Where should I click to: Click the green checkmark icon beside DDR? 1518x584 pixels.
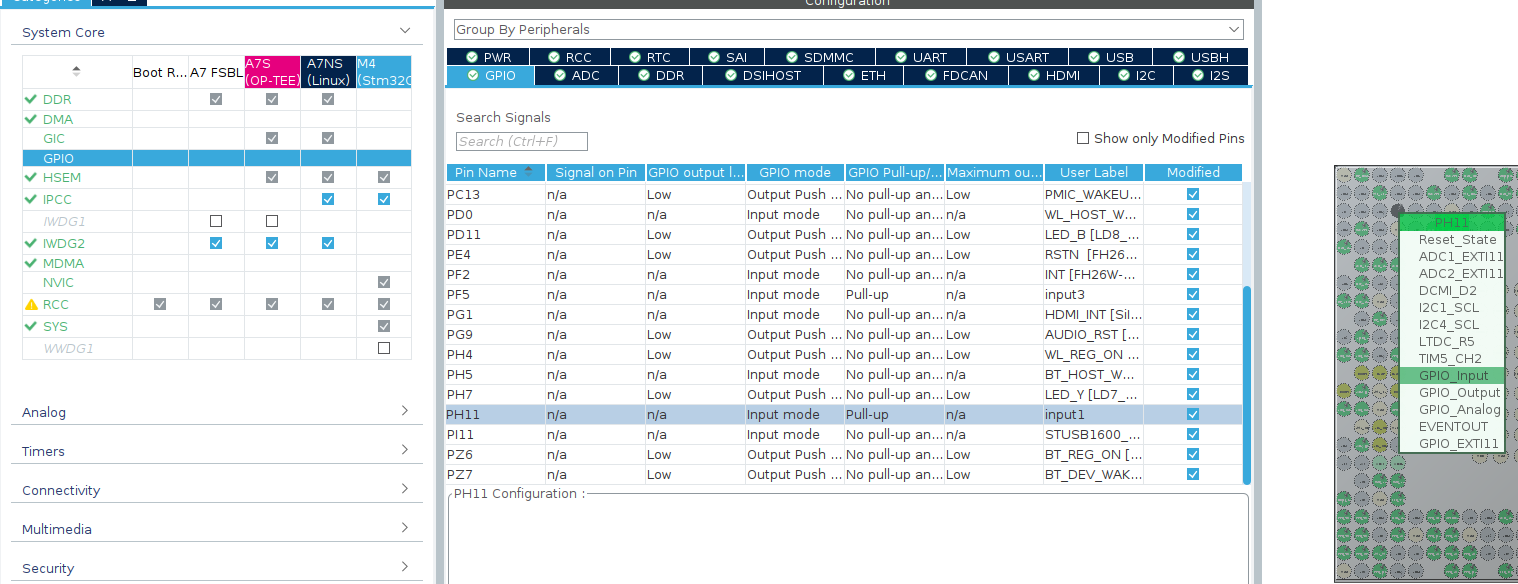pyautogui.click(x=29, y=99)
